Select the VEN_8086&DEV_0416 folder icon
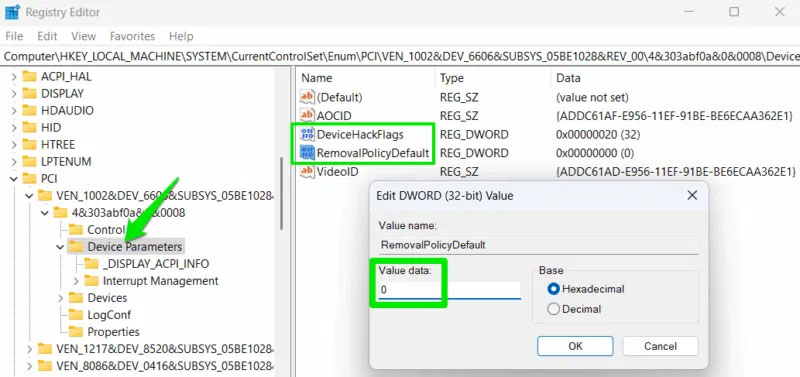Image resolution: width=800 pixels, height=377 pixels. coord(45,366)
